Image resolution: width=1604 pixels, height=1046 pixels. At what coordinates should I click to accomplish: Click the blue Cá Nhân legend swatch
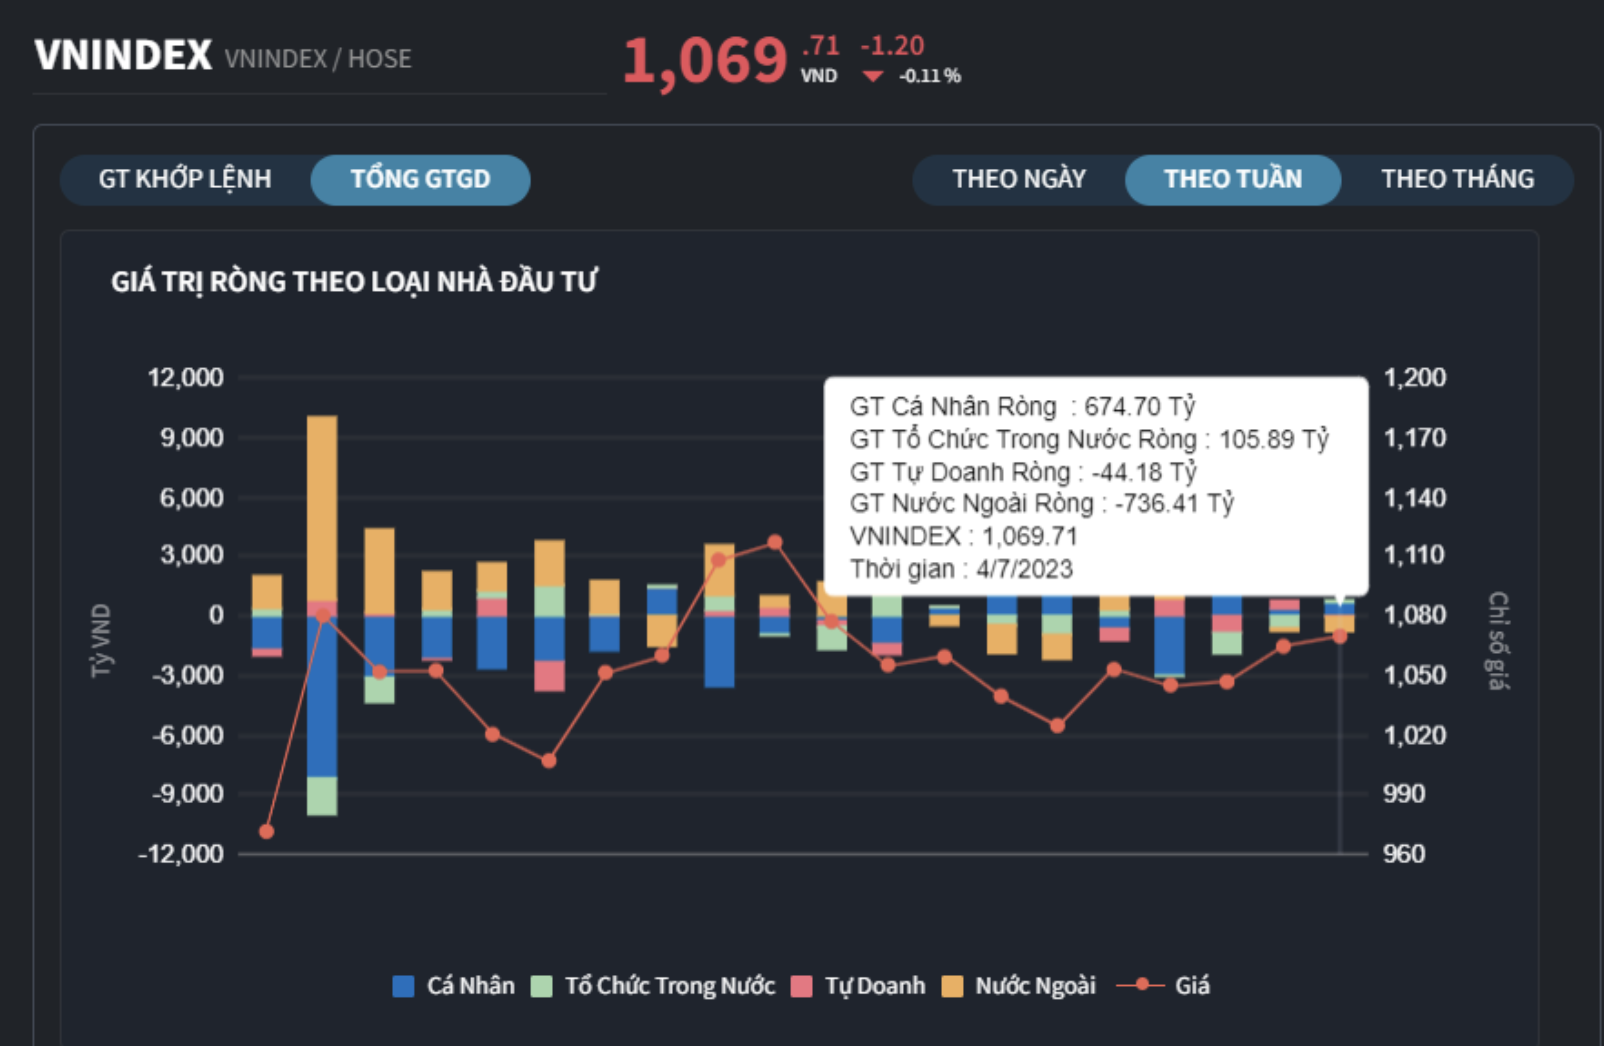click(403, 986)
